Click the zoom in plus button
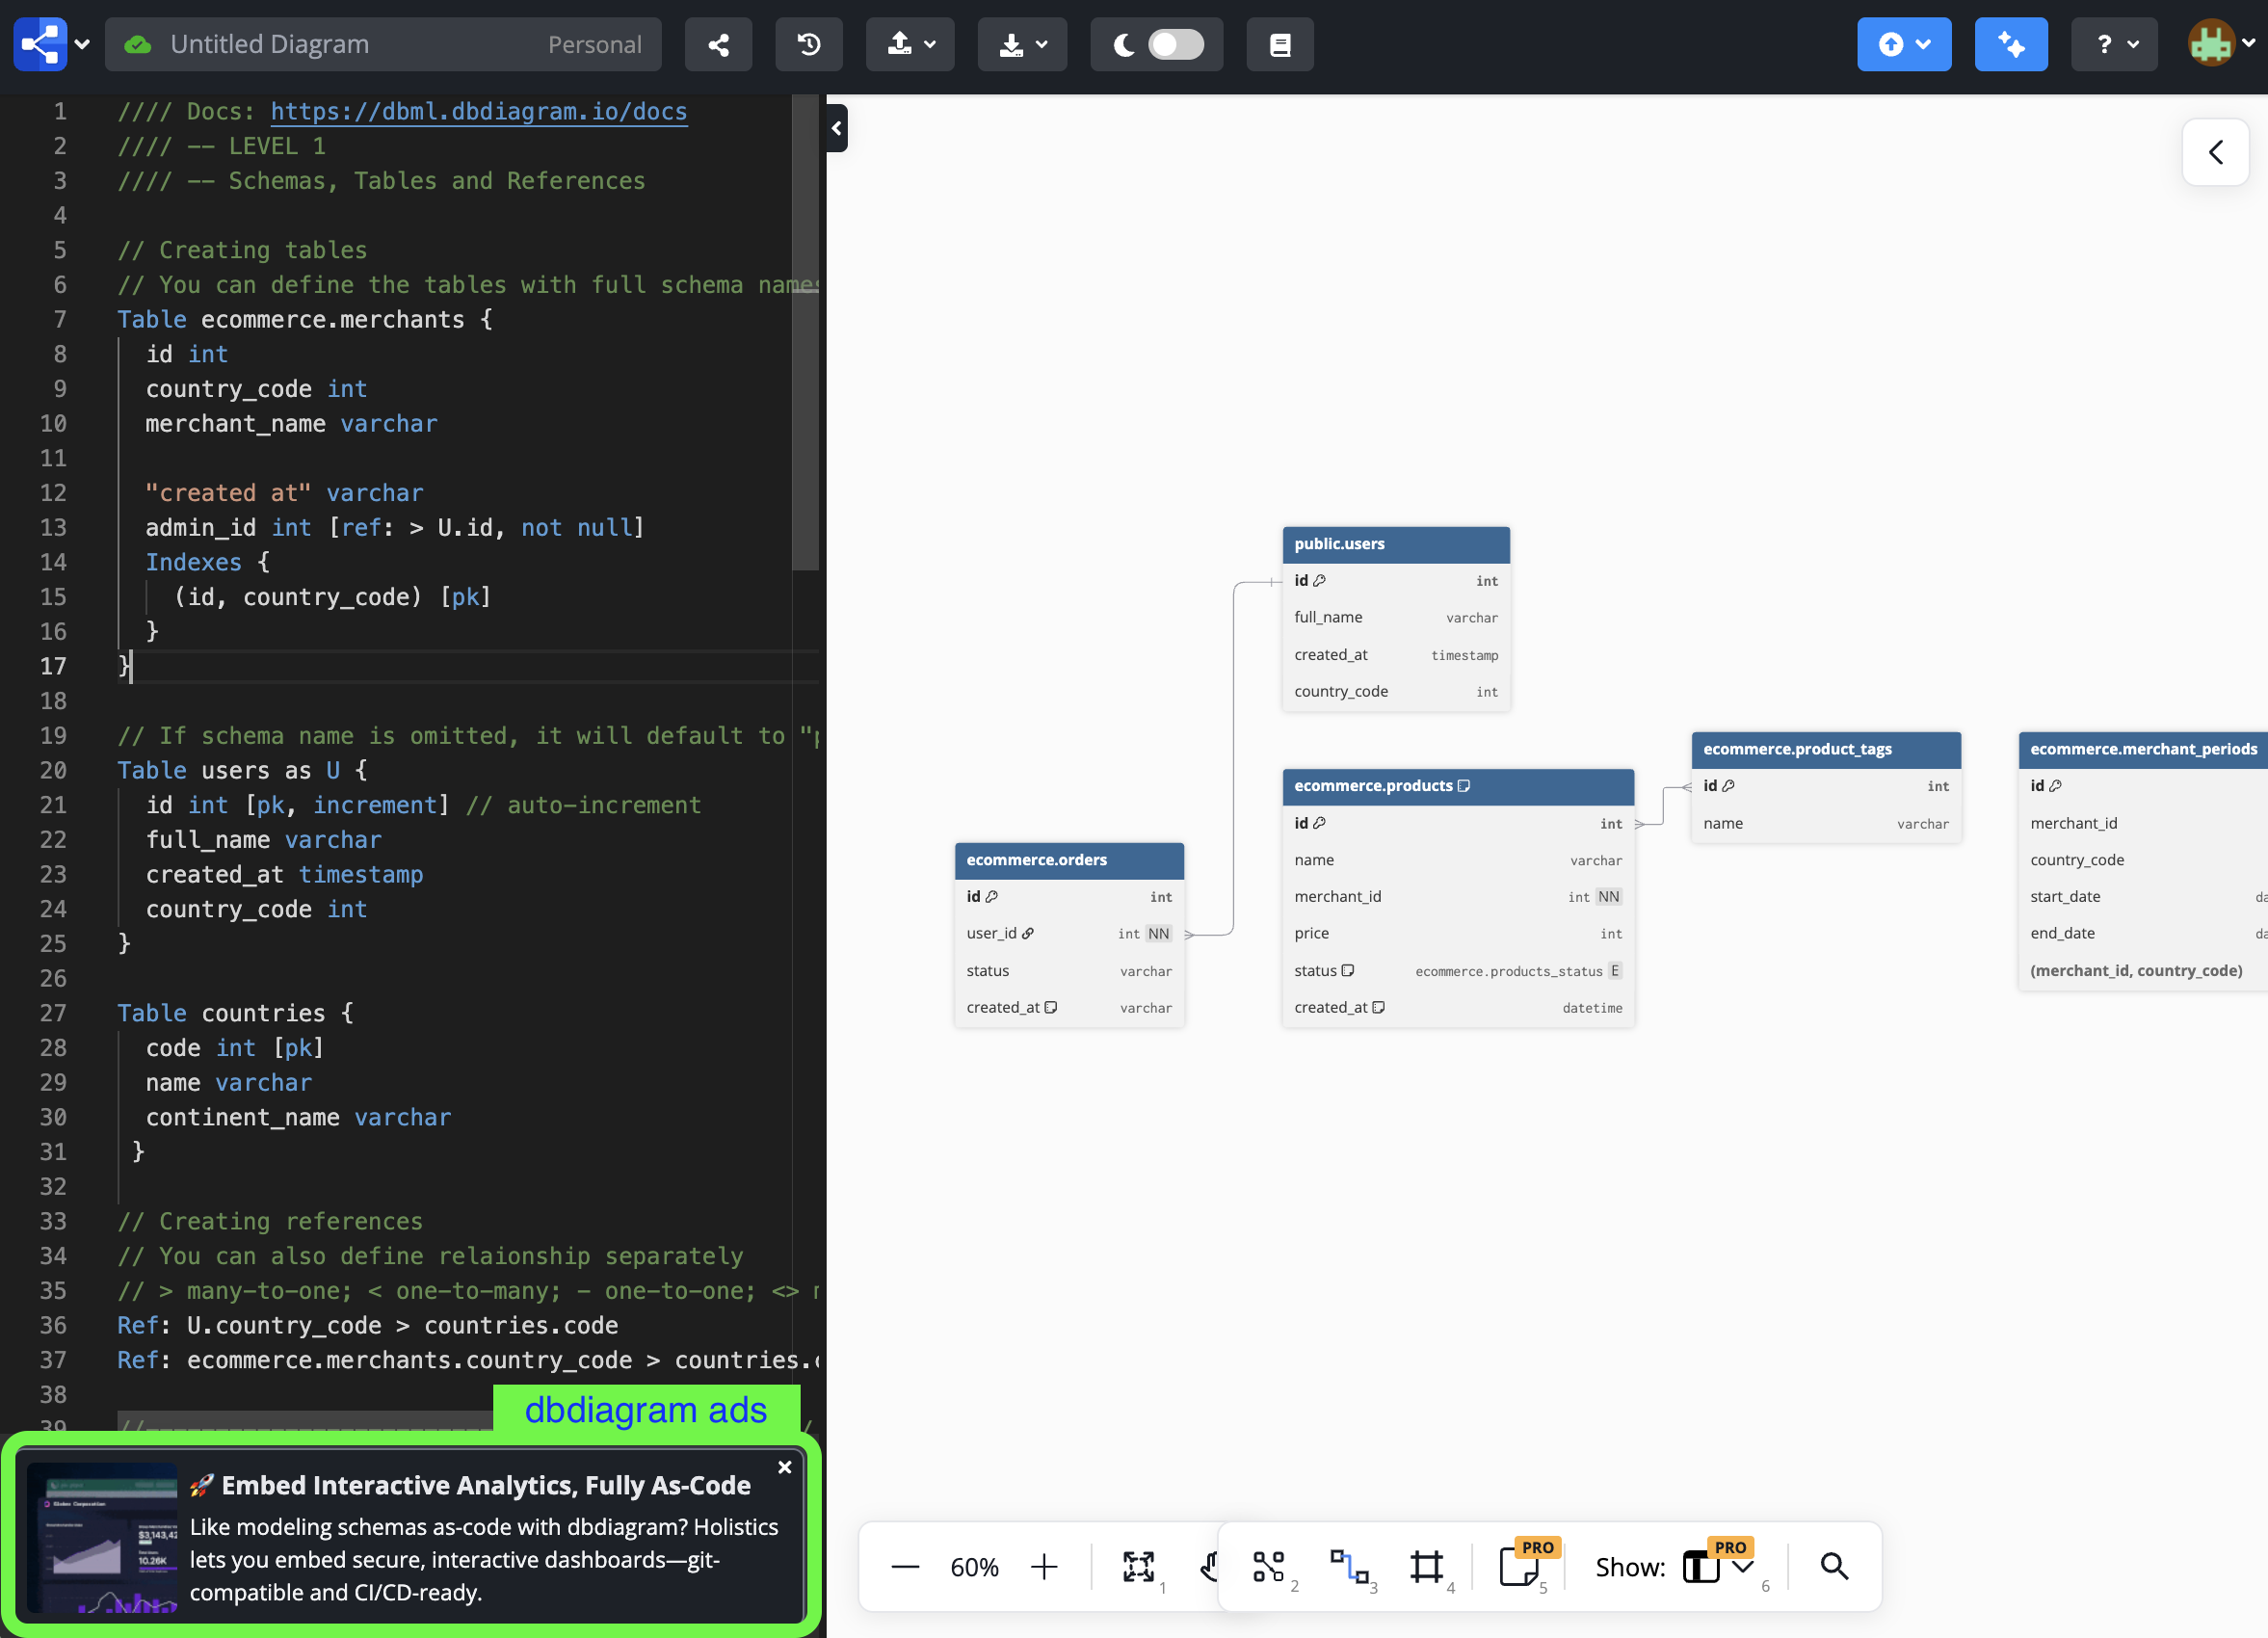Screen dimensions: 2268x1638 1043,1566
